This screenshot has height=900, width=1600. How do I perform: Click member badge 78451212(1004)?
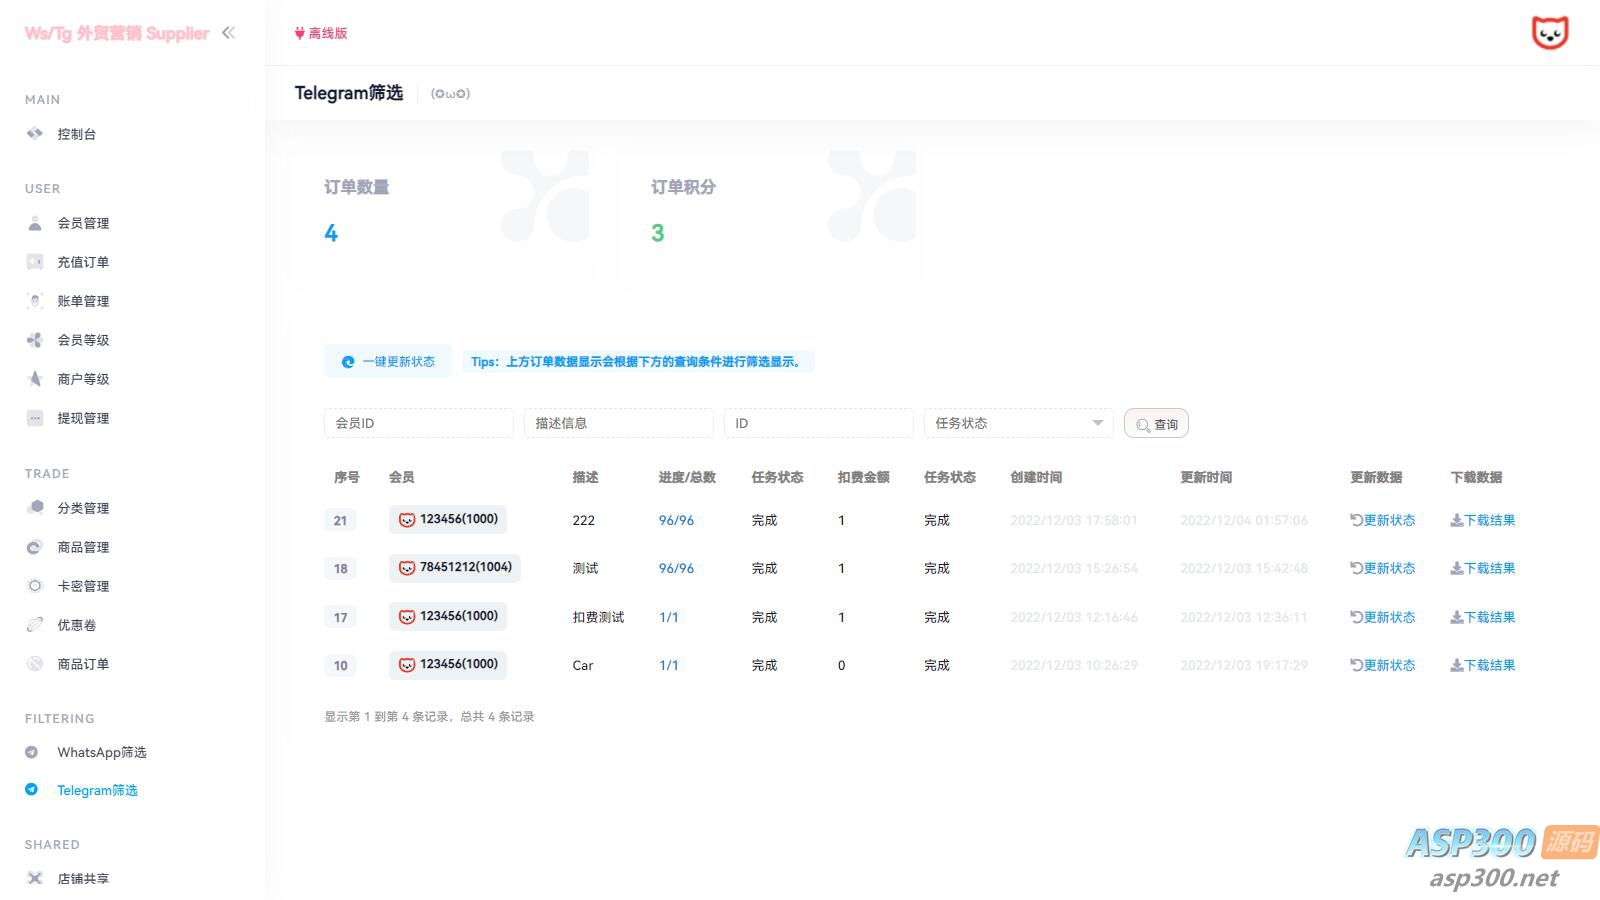tap(455, 568)
